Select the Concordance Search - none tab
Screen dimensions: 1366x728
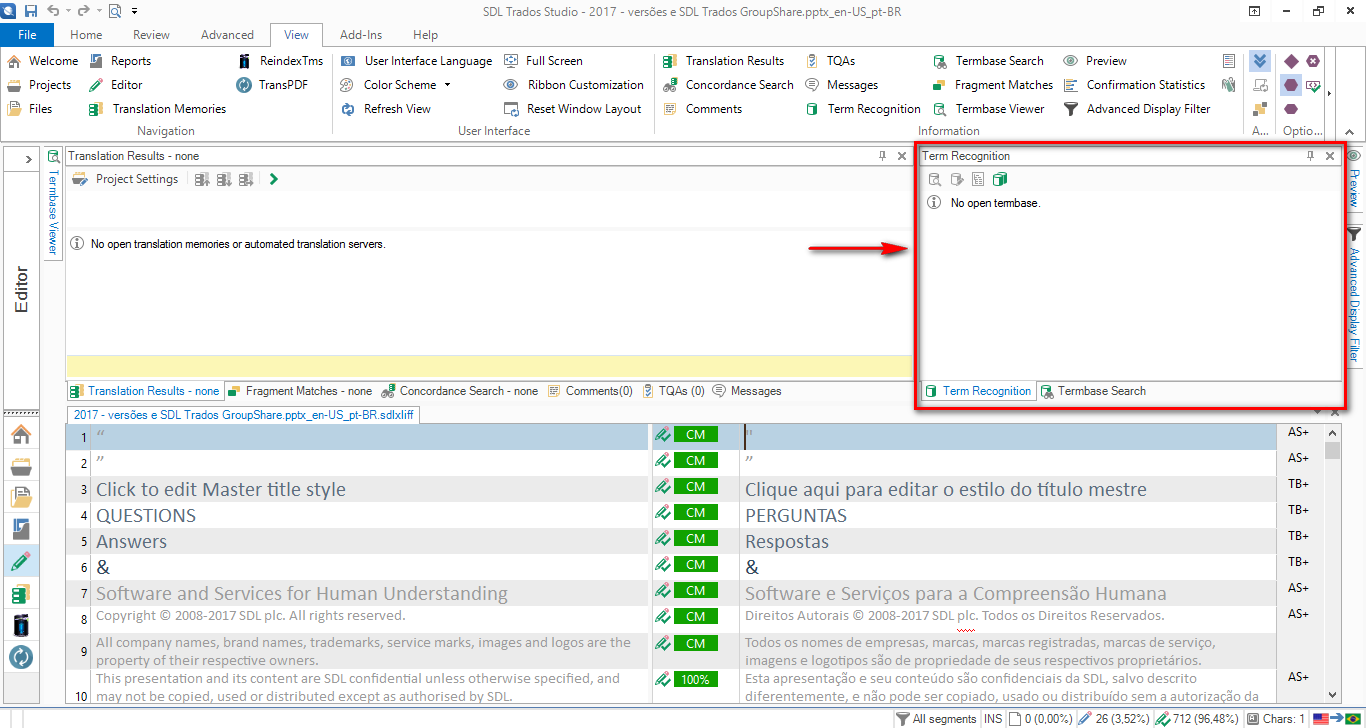coord(460,391)
